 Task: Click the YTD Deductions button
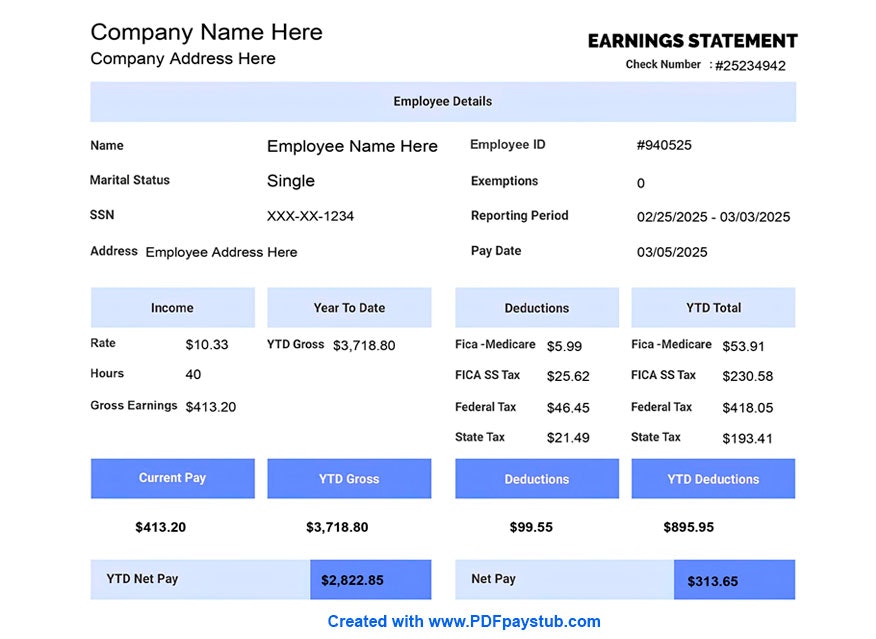[x=712, y=478]
